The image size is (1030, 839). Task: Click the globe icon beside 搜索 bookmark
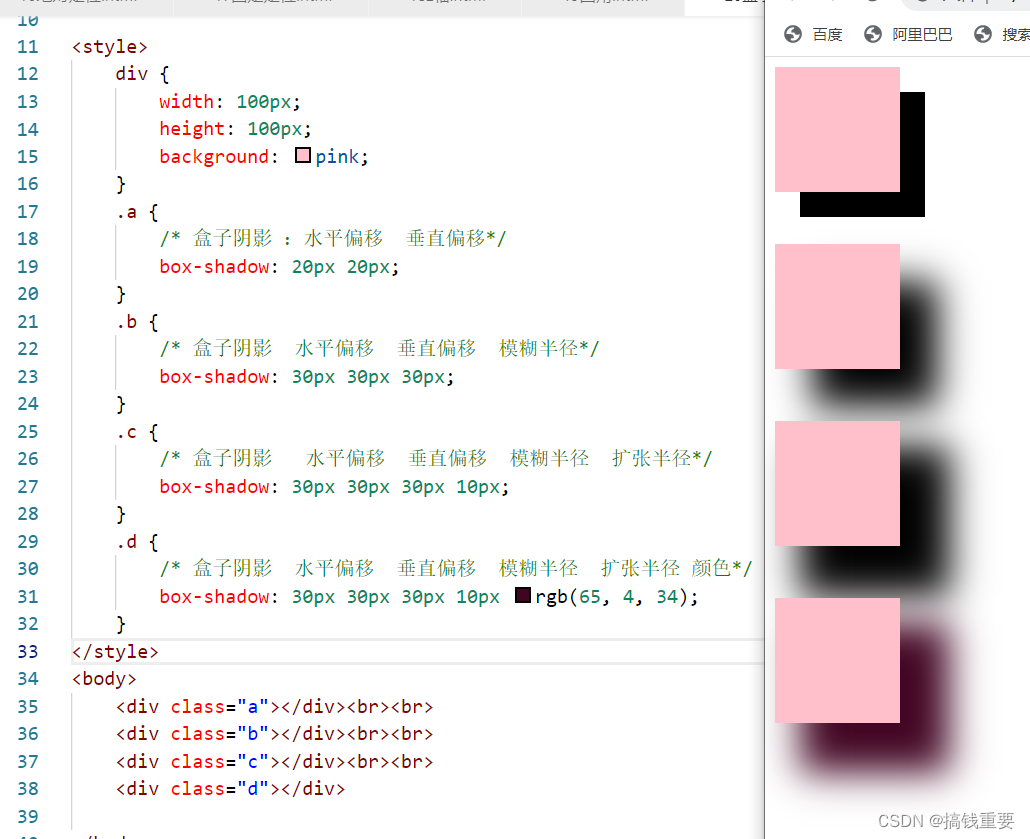coord(983,34)
